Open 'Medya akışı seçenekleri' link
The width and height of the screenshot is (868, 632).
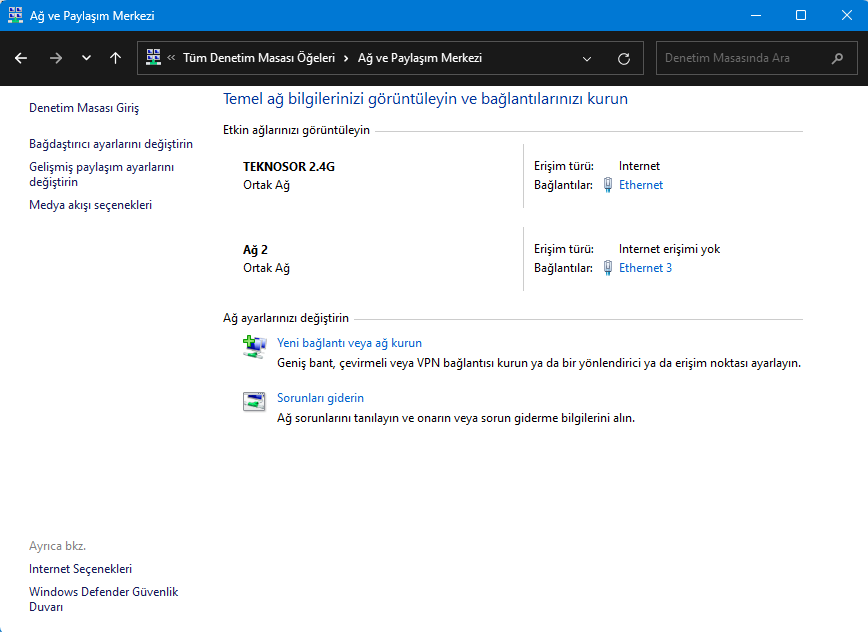(91, 205)
